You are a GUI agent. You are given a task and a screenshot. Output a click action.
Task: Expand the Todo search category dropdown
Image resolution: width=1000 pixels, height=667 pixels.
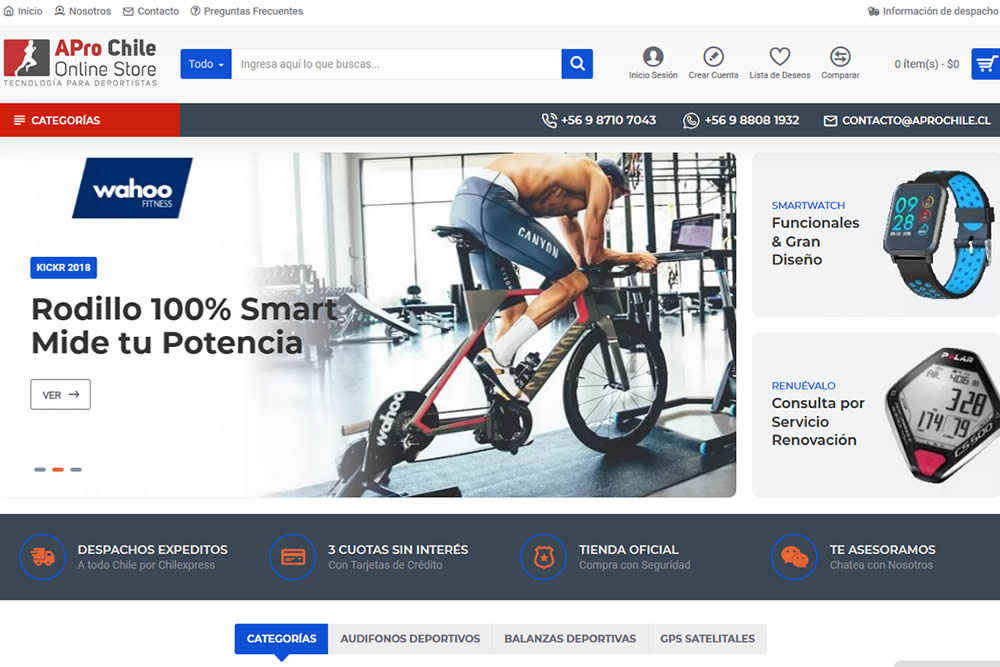(206, 64)
